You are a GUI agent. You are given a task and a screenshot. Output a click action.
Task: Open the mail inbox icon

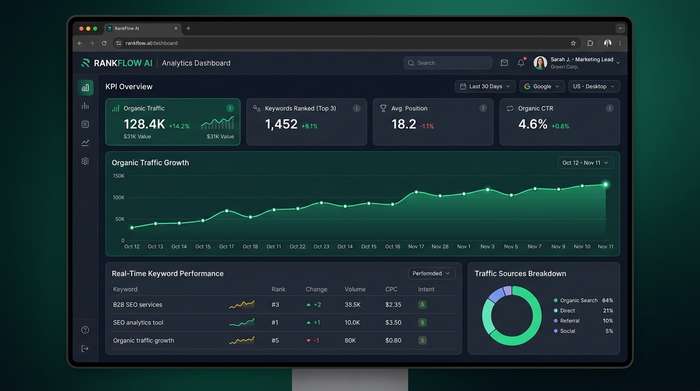pos(504,63)
